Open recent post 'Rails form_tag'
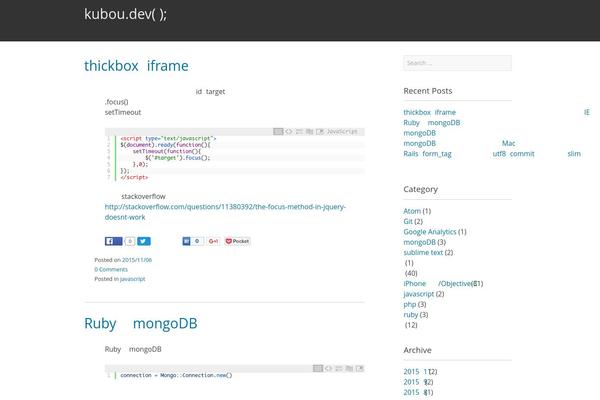 point(492,153)
